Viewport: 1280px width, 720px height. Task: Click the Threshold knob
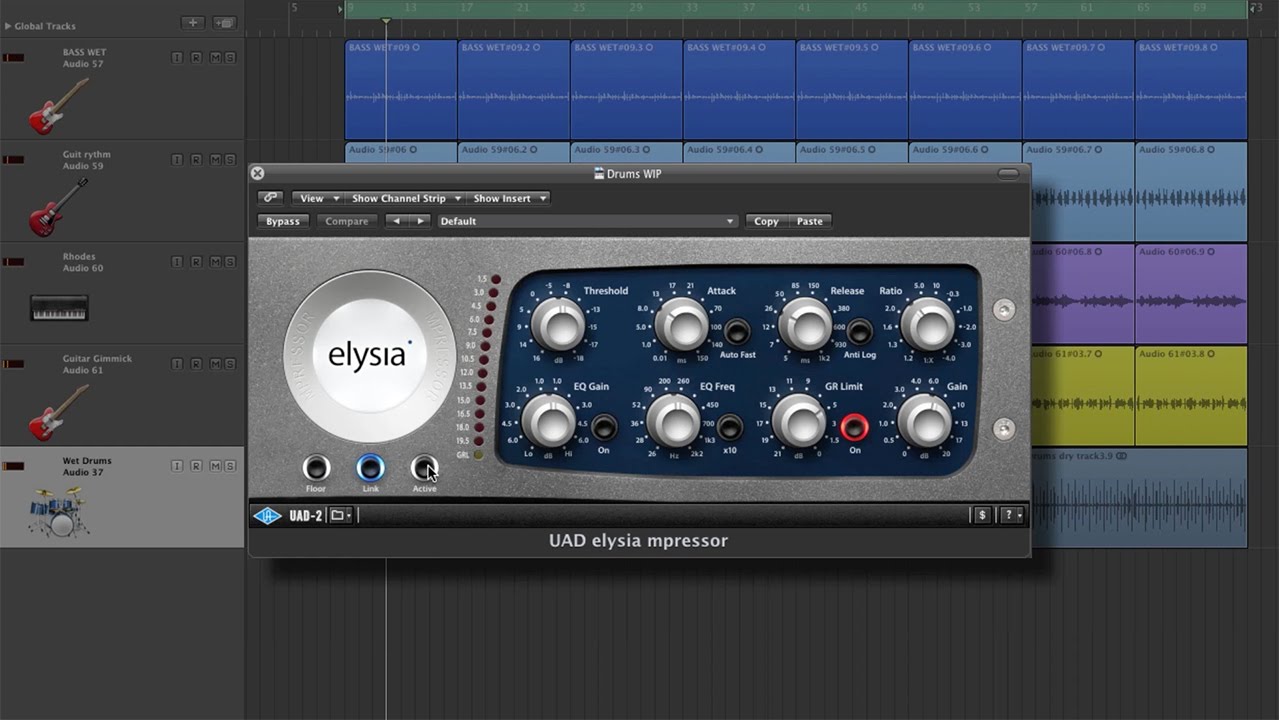click(558, 325)
